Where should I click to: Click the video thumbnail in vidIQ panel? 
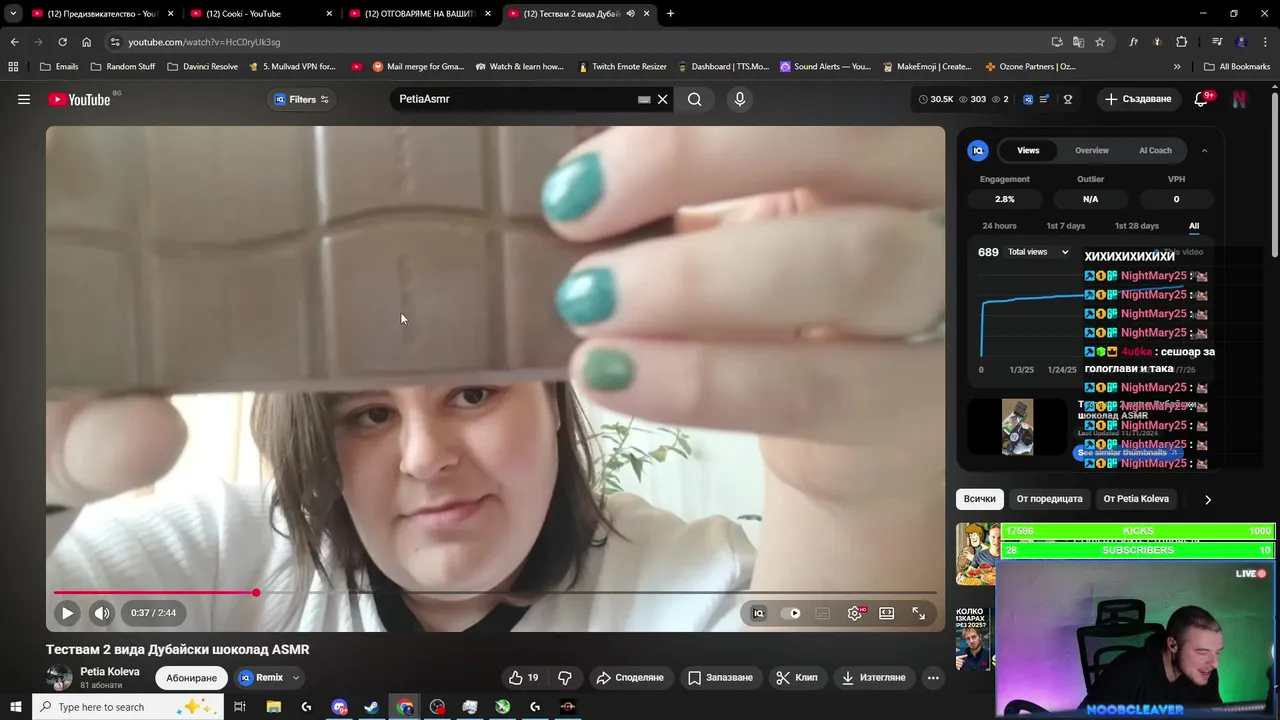(x=1017, y=427)
